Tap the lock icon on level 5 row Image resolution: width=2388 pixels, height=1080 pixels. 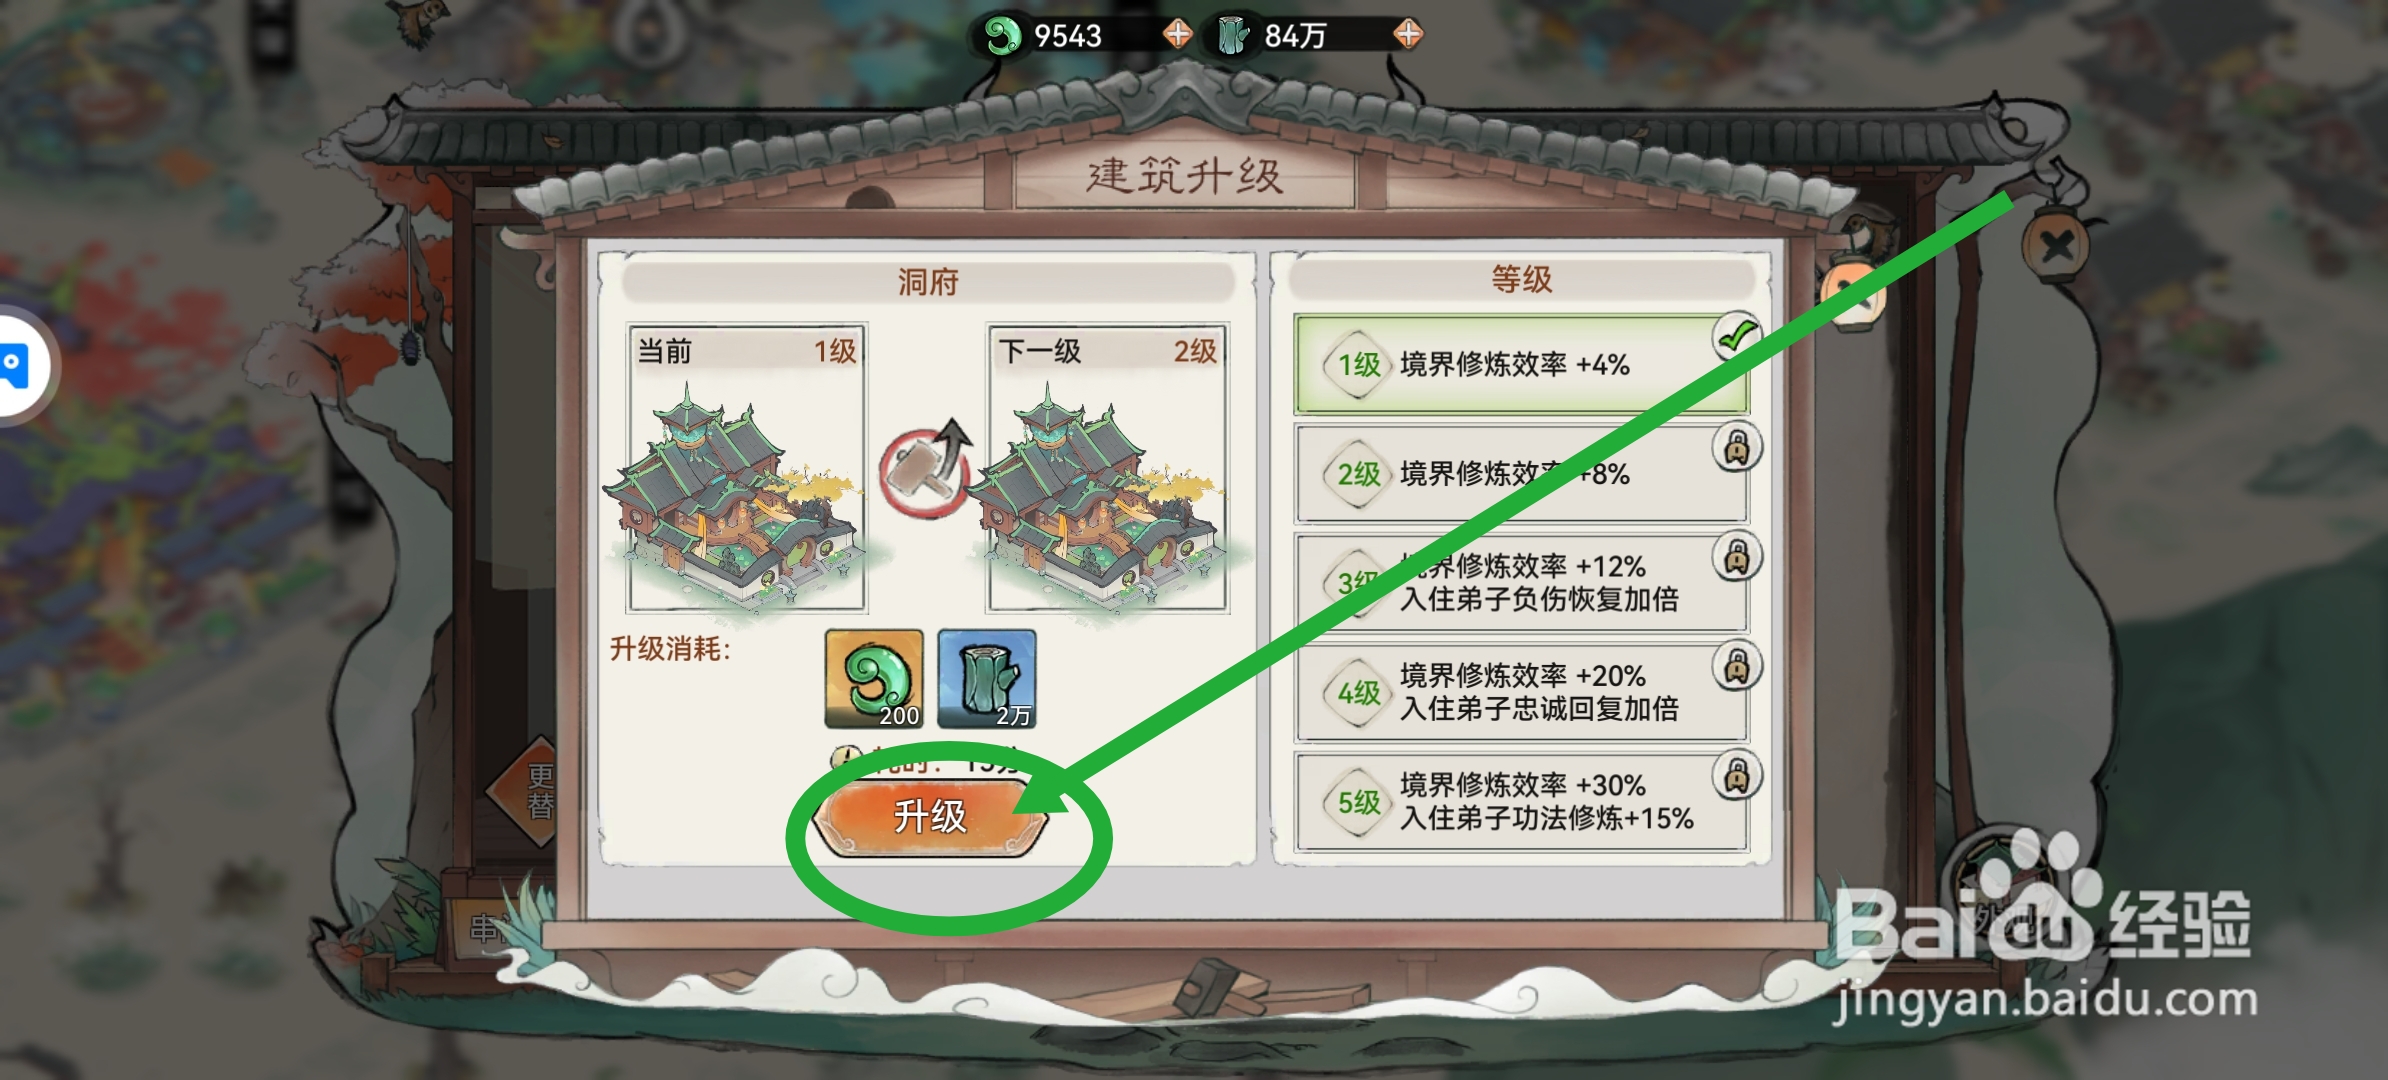pyautogui.click(x=1737, y=776)
